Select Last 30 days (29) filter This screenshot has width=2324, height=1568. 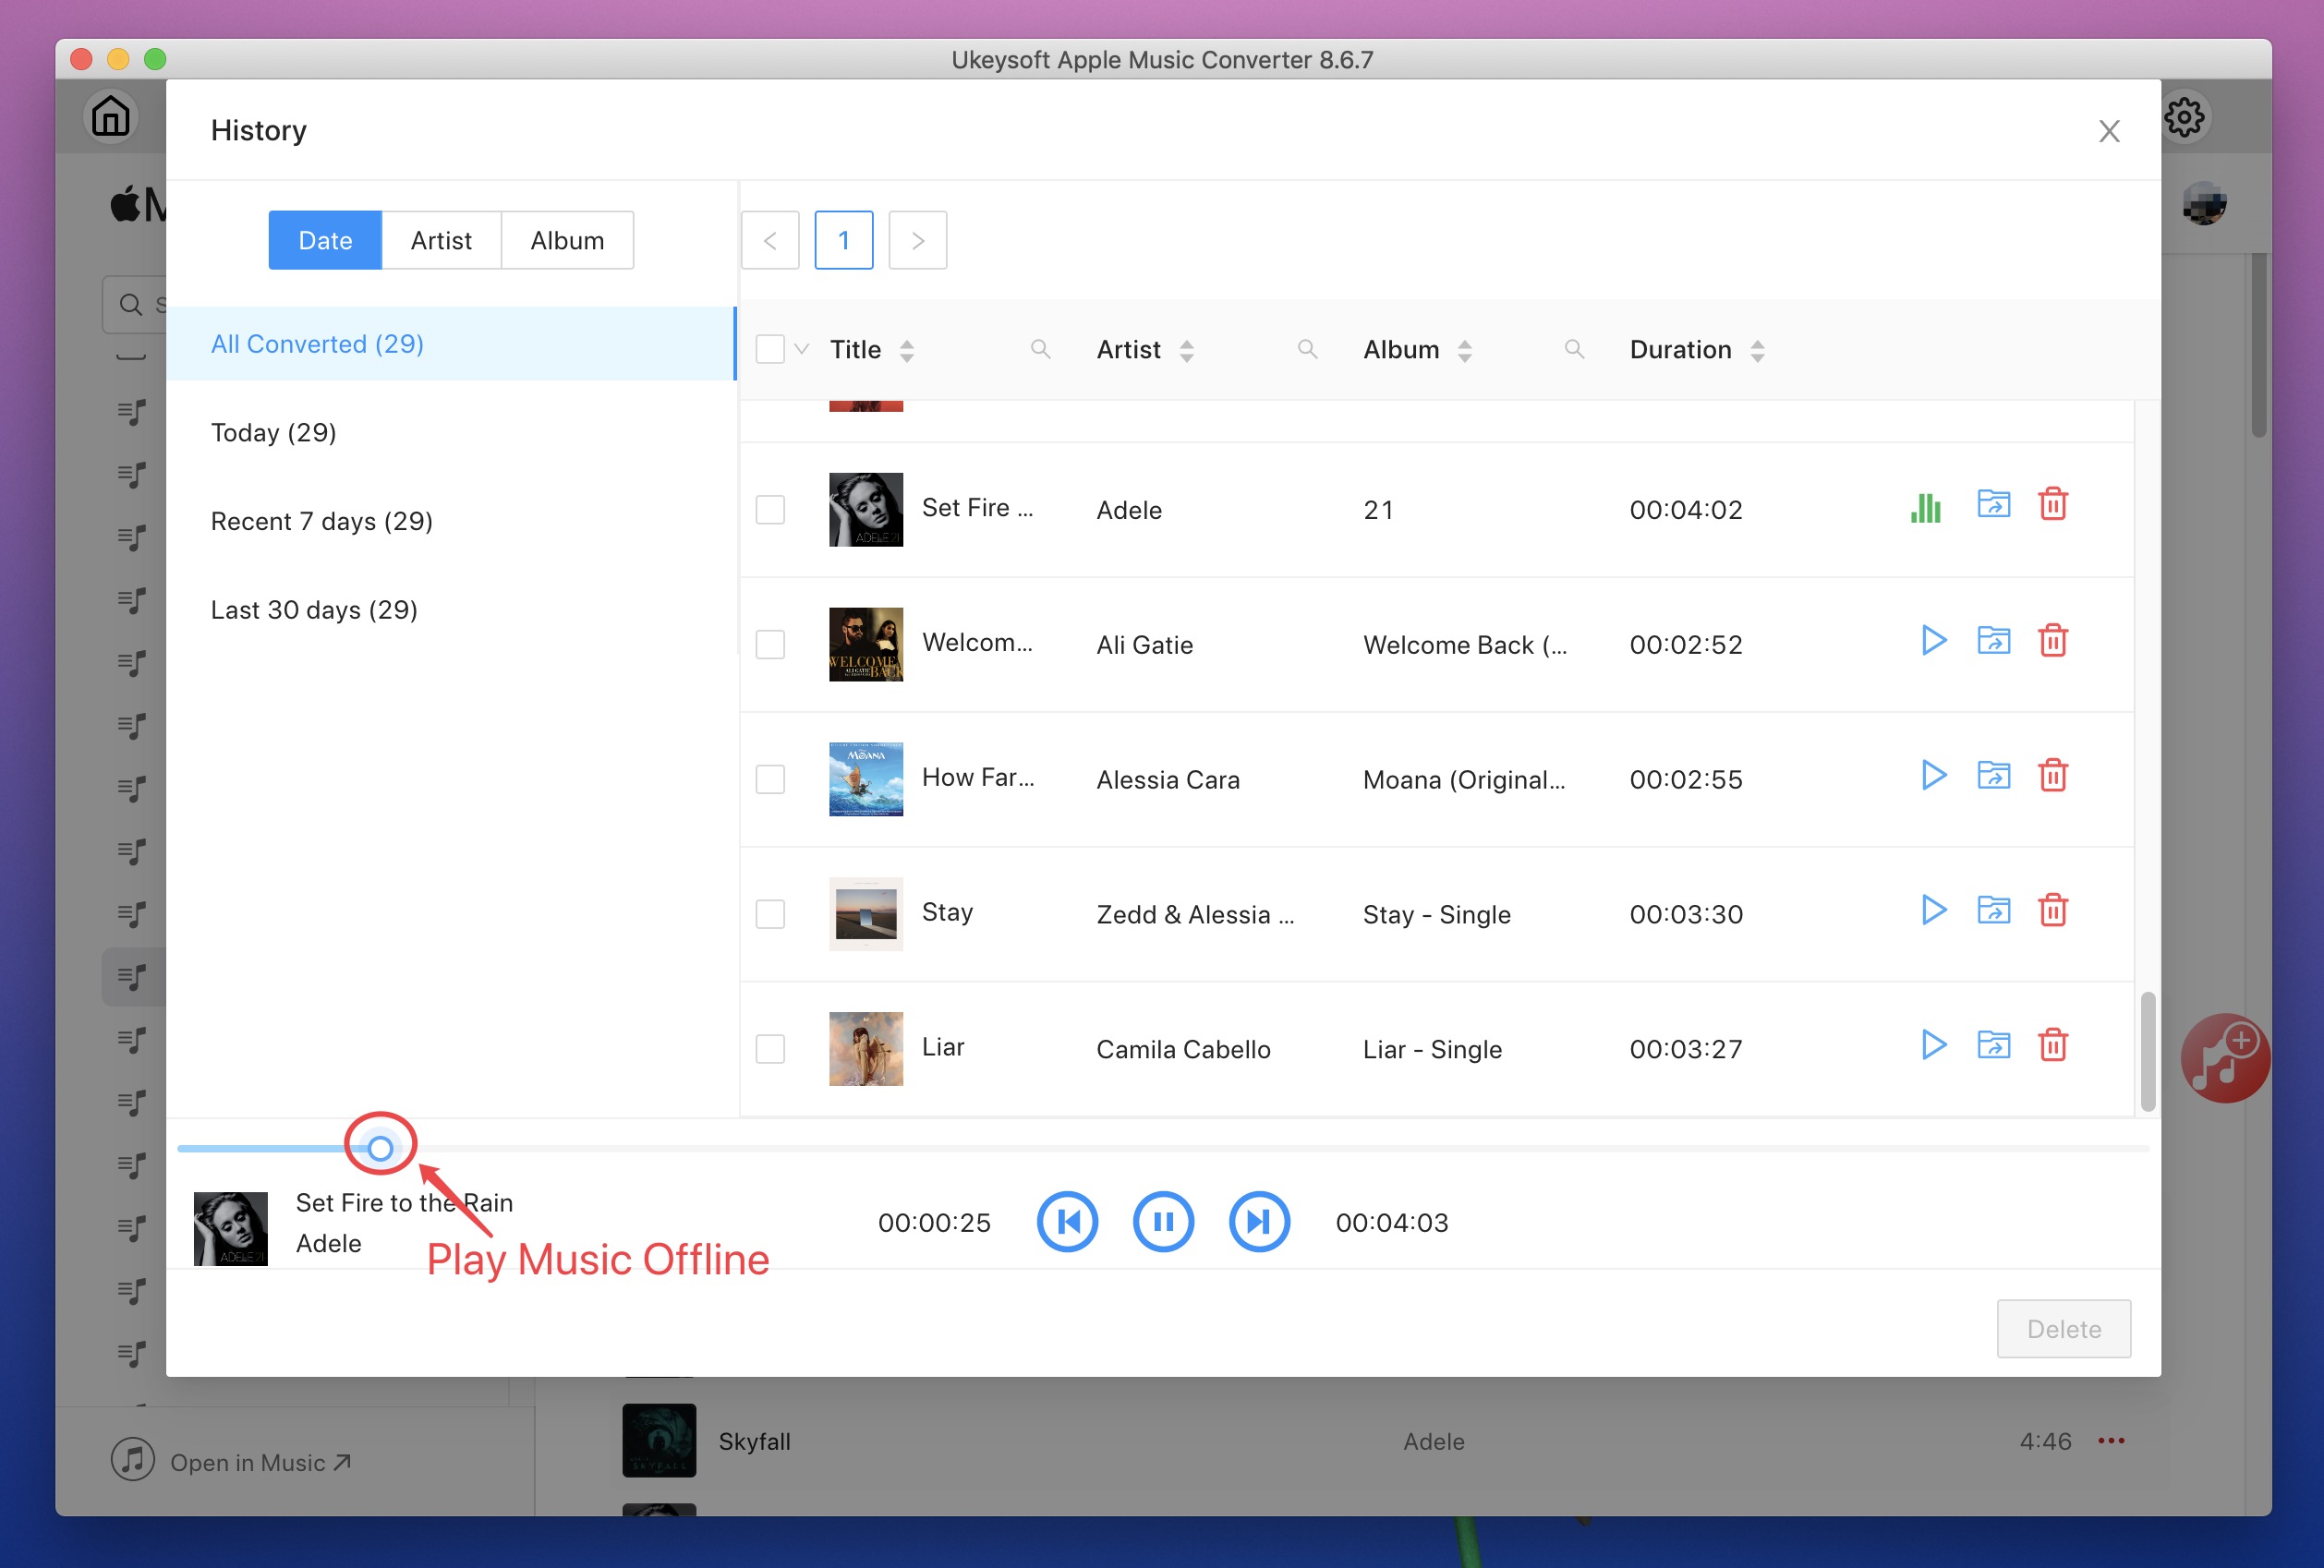coord(451,610)
